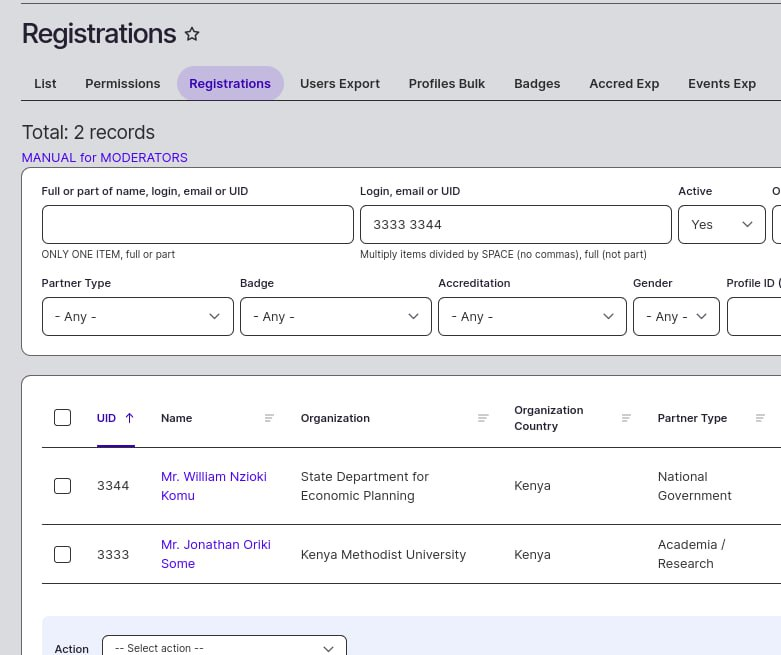Click the National Government cell
781x655 pixels.
pyautogui.click(x=694, y=486)
